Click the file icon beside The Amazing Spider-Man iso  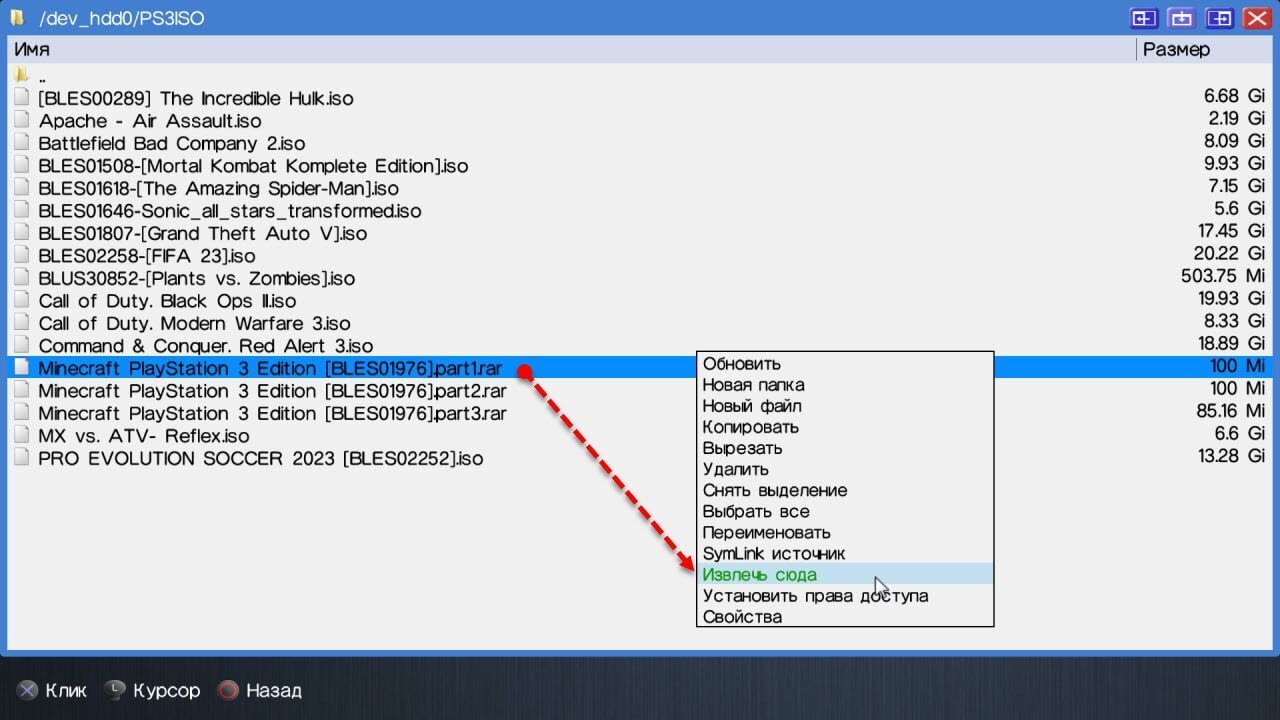tap(22, 188)
